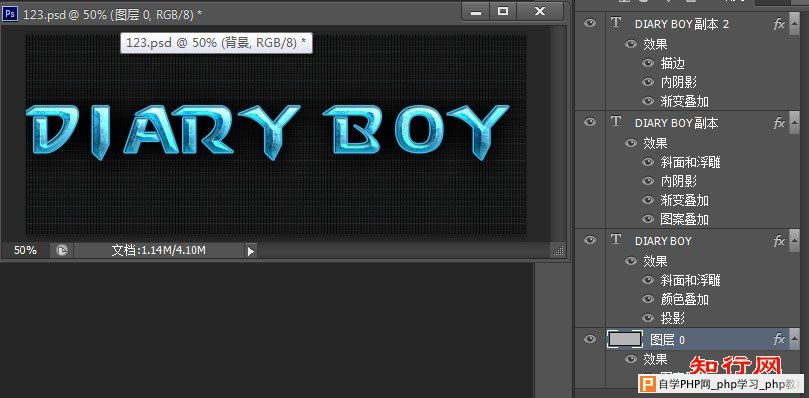Select layer name DIARY BOY 副本 2
Viewport: 809px width, 398px height.
pos(682,24)
